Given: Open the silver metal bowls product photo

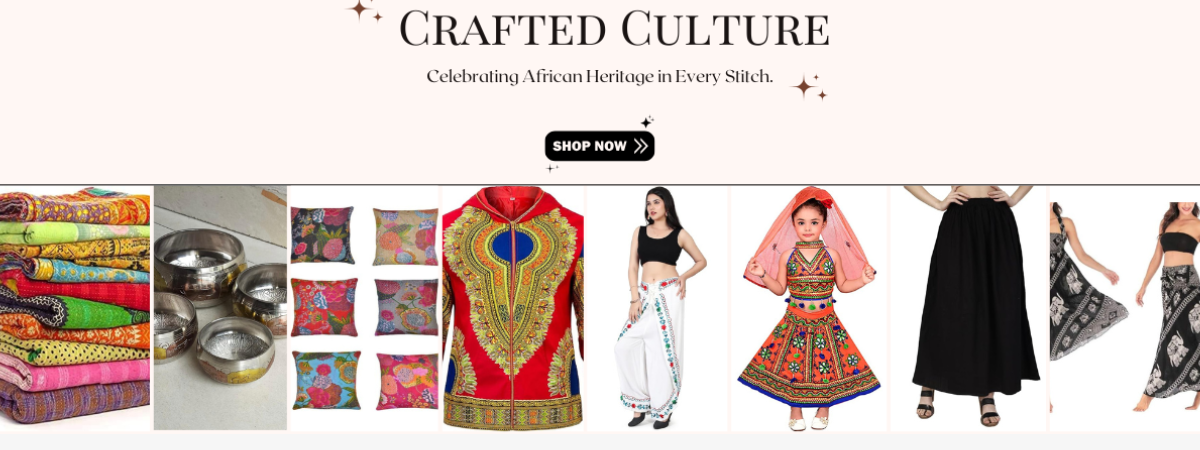Looking at the screenshot, I should pos(220,308).
